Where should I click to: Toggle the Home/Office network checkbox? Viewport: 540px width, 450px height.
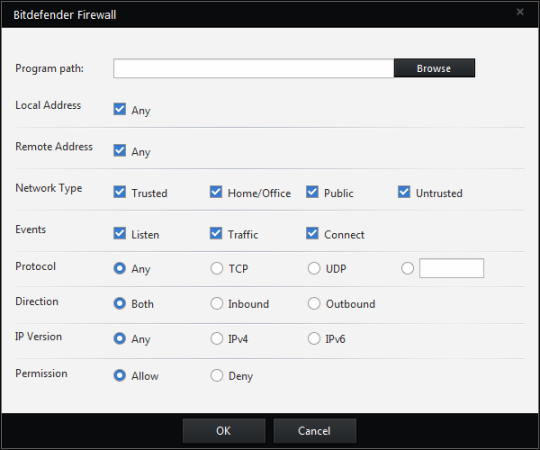216,192
